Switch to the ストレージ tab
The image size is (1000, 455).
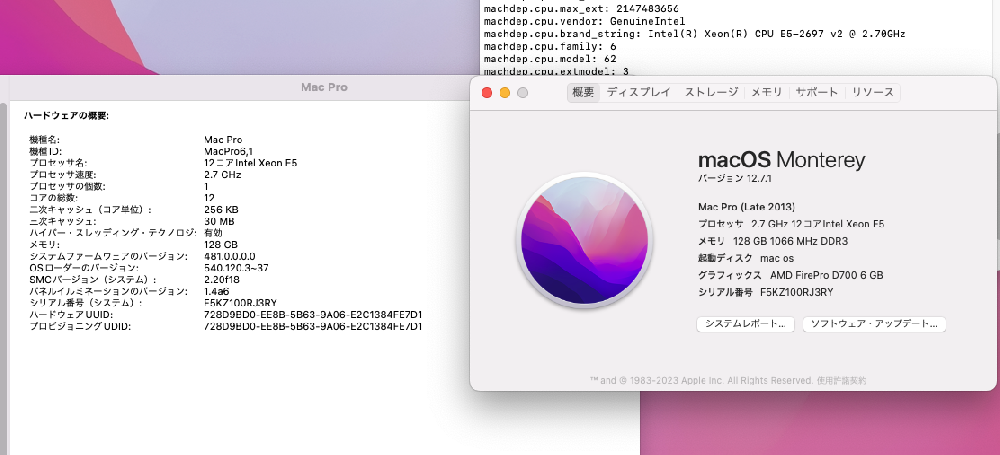click(711, 93)
